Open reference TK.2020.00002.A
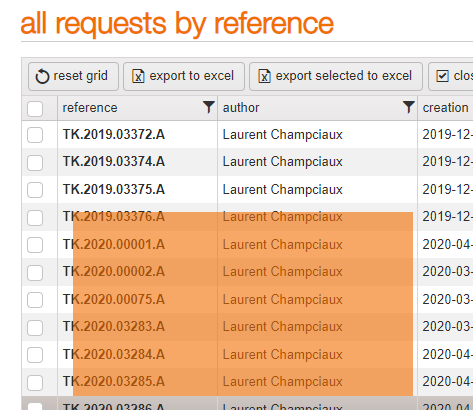The image size is (473, 410). [x=114, y=272]
